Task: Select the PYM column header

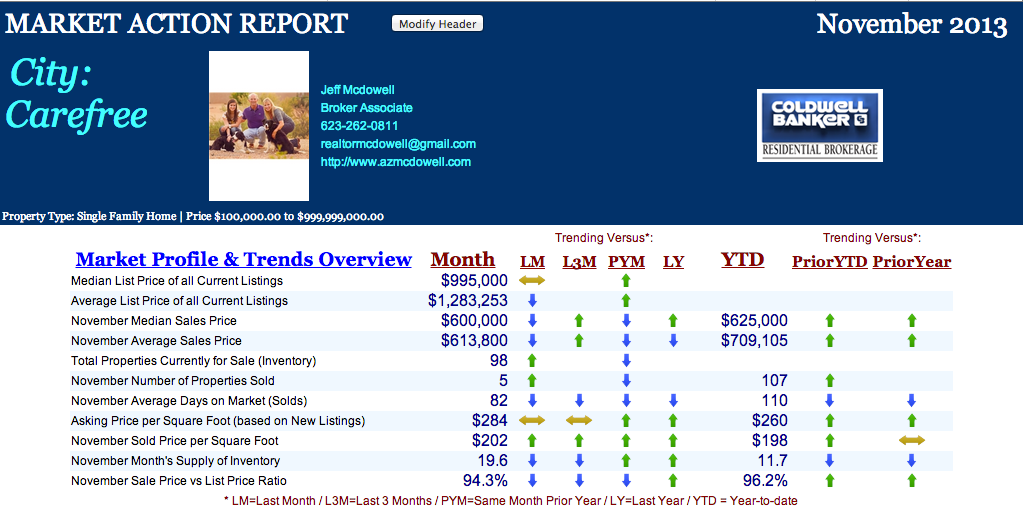Action: (x=626, y=262)
